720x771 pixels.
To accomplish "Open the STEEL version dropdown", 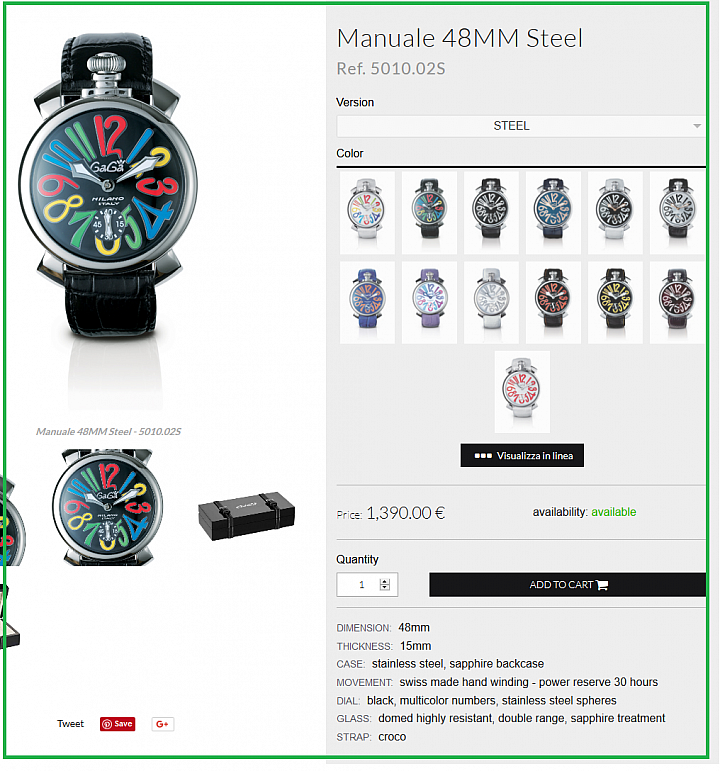I will (x=521, y=126).
